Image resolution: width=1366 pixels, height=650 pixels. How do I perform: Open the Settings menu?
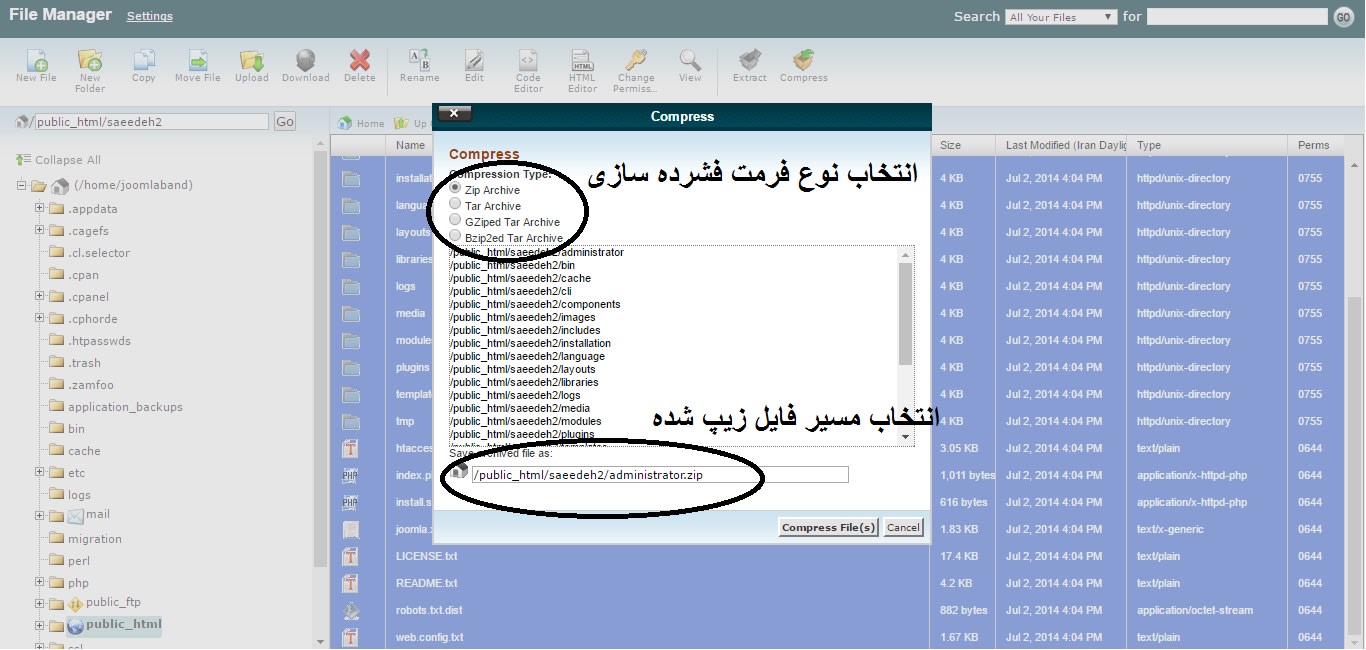(x=149, y=15)
